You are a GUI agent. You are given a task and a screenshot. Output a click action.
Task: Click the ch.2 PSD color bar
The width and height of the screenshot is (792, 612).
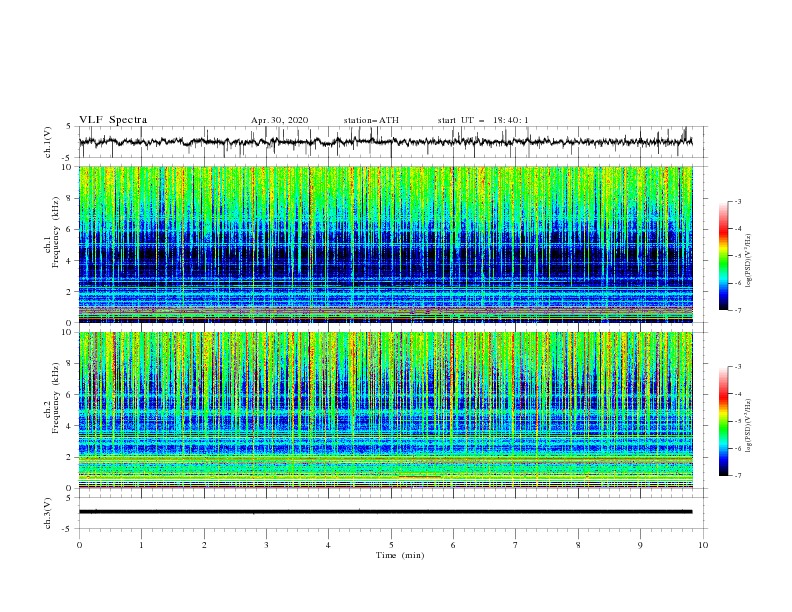[723, 421]
